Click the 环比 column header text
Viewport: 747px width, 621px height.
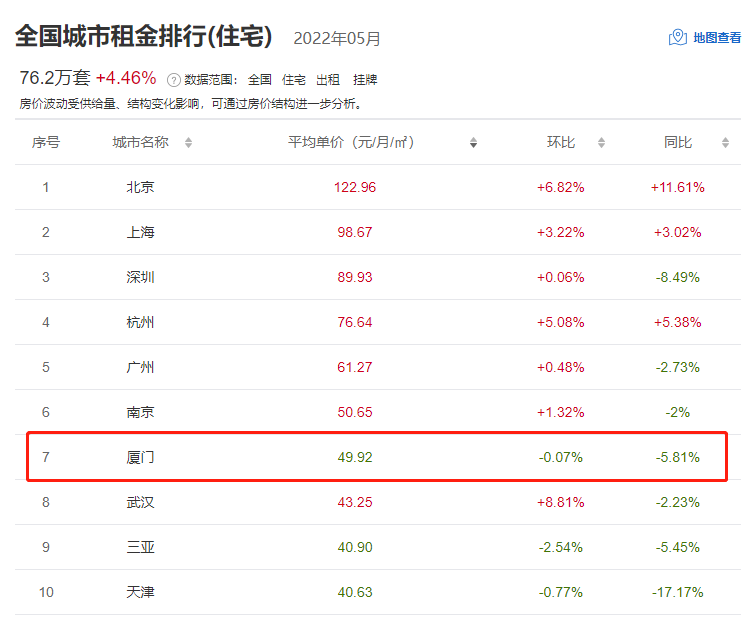coord(561,142)
